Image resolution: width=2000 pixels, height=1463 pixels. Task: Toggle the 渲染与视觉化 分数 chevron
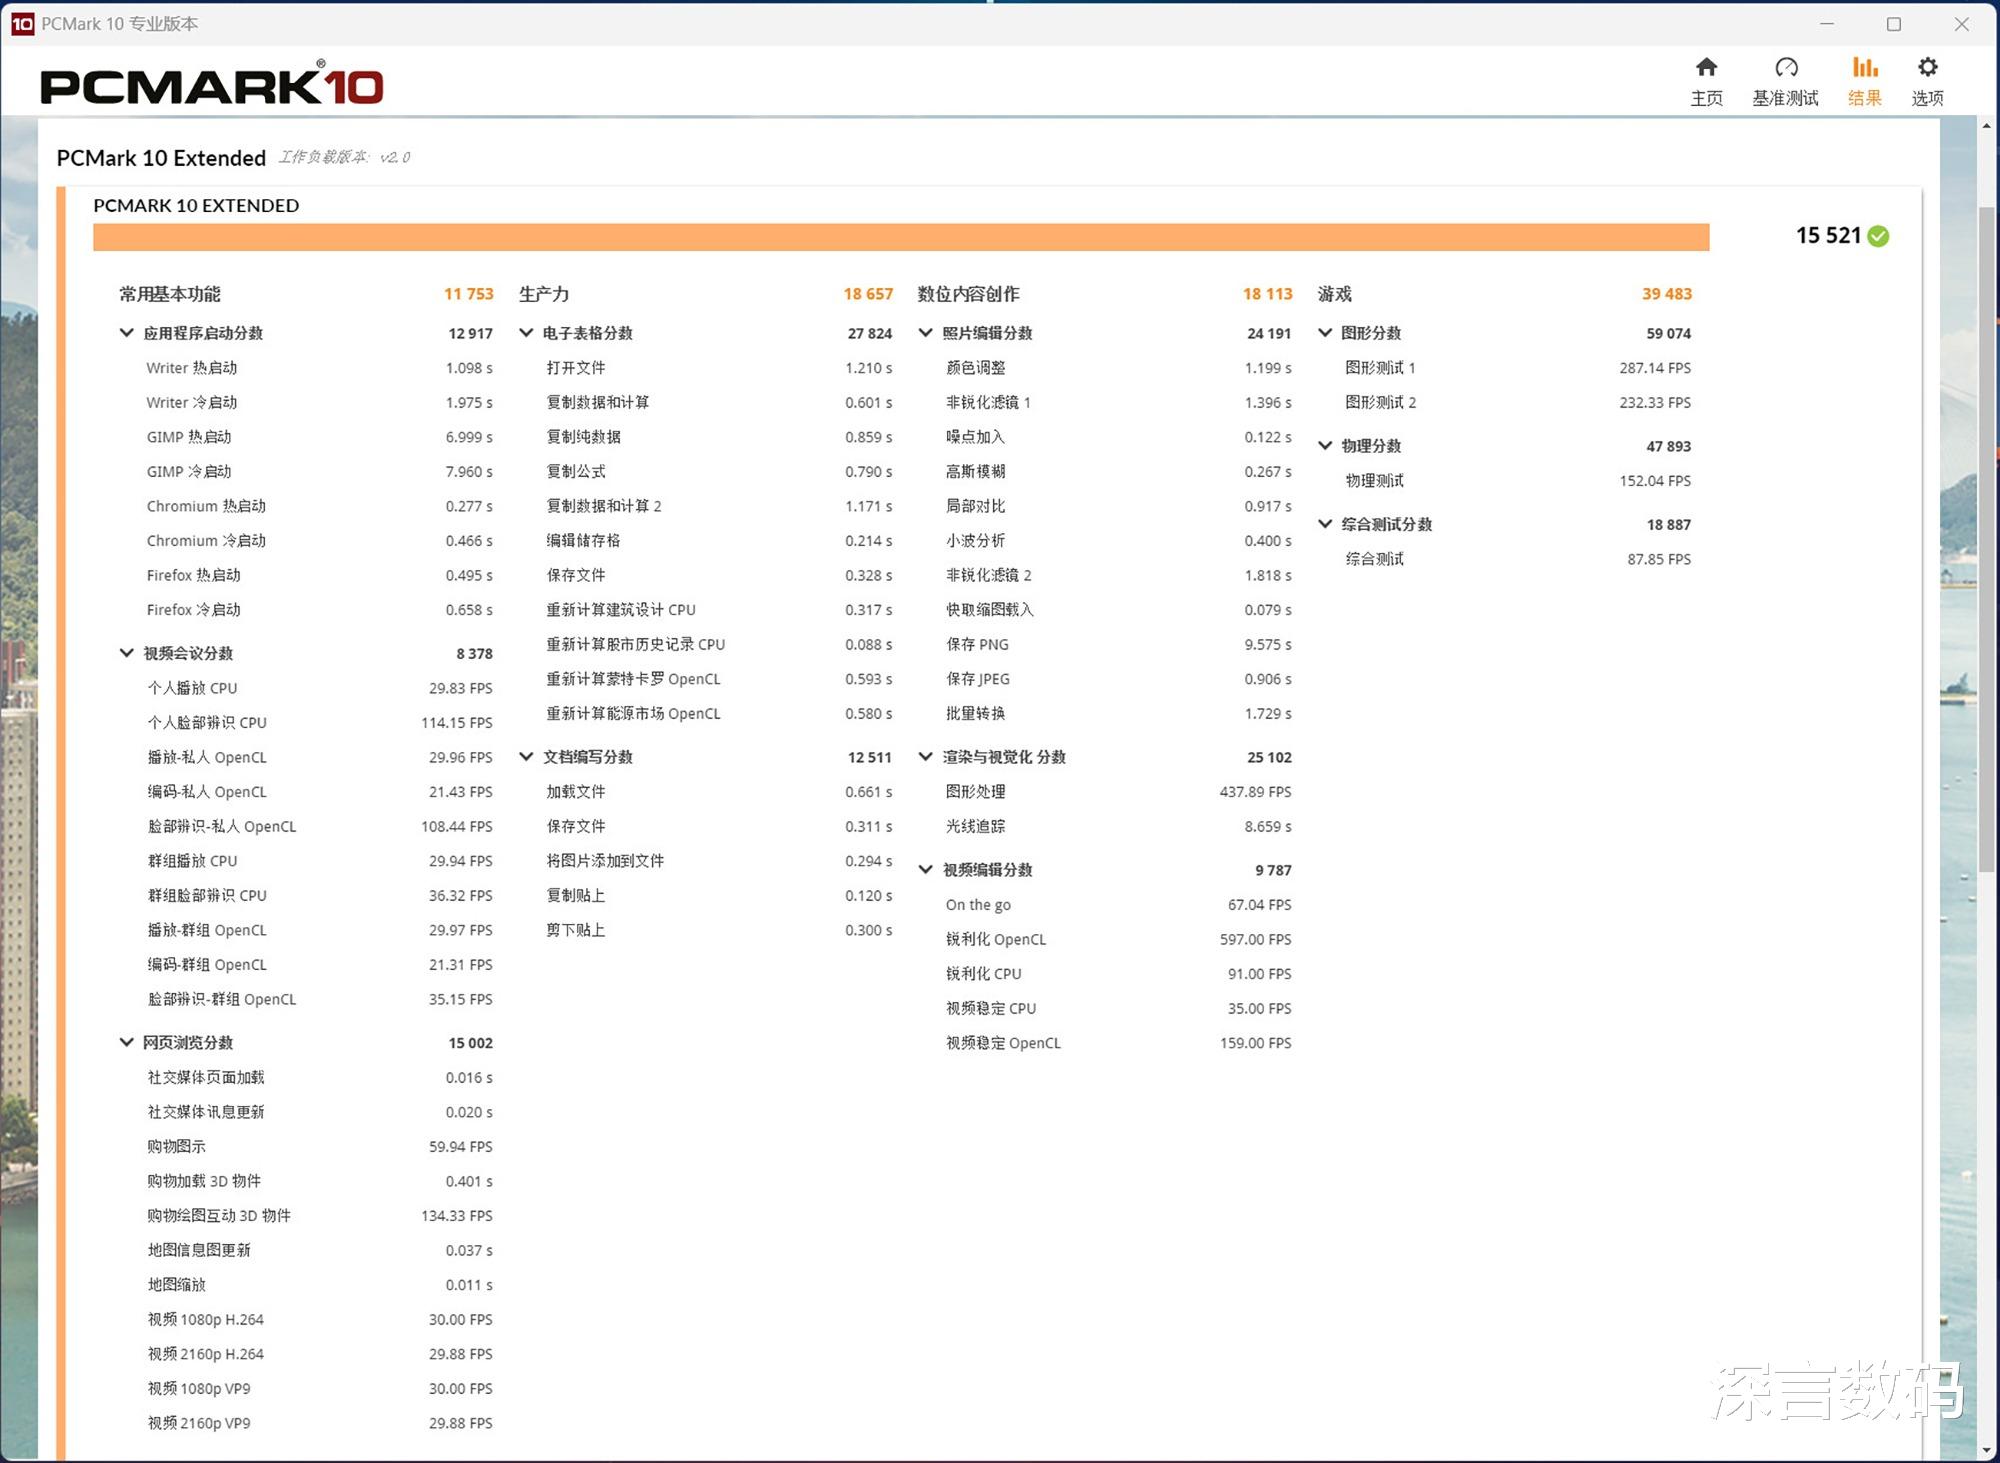[x=926, y=757]
